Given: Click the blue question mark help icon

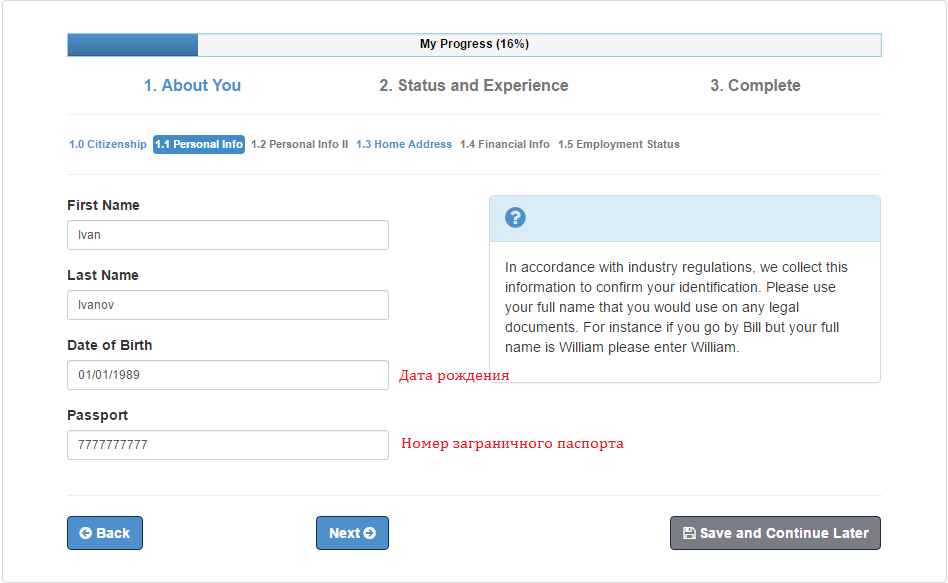Looking at the screenshot, I should tap(515, 218).
